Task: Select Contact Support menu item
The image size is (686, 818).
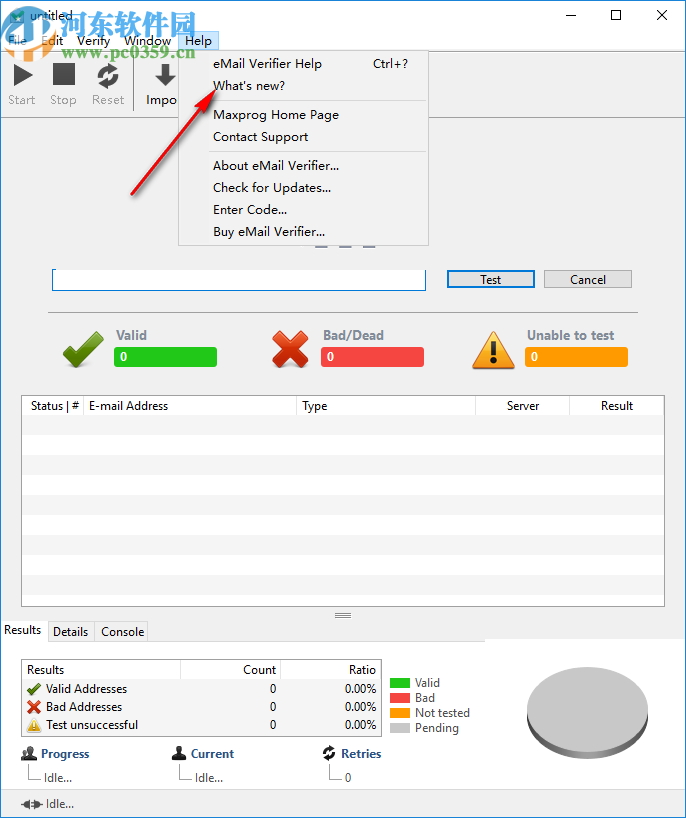Action: 304,137
